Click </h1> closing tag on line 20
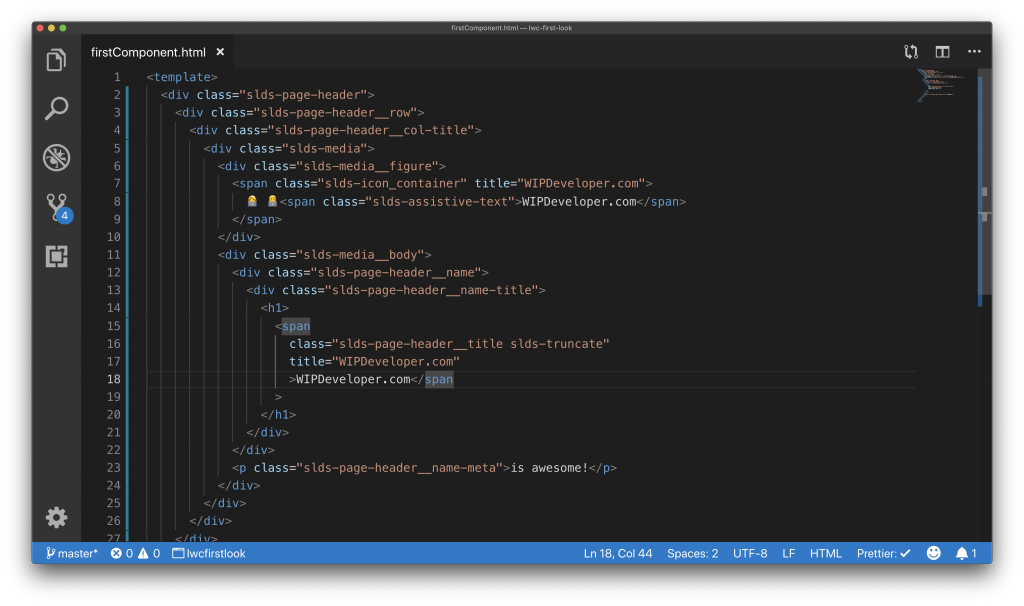Viewport: 1024px width, 606px height. coord(278,415)
